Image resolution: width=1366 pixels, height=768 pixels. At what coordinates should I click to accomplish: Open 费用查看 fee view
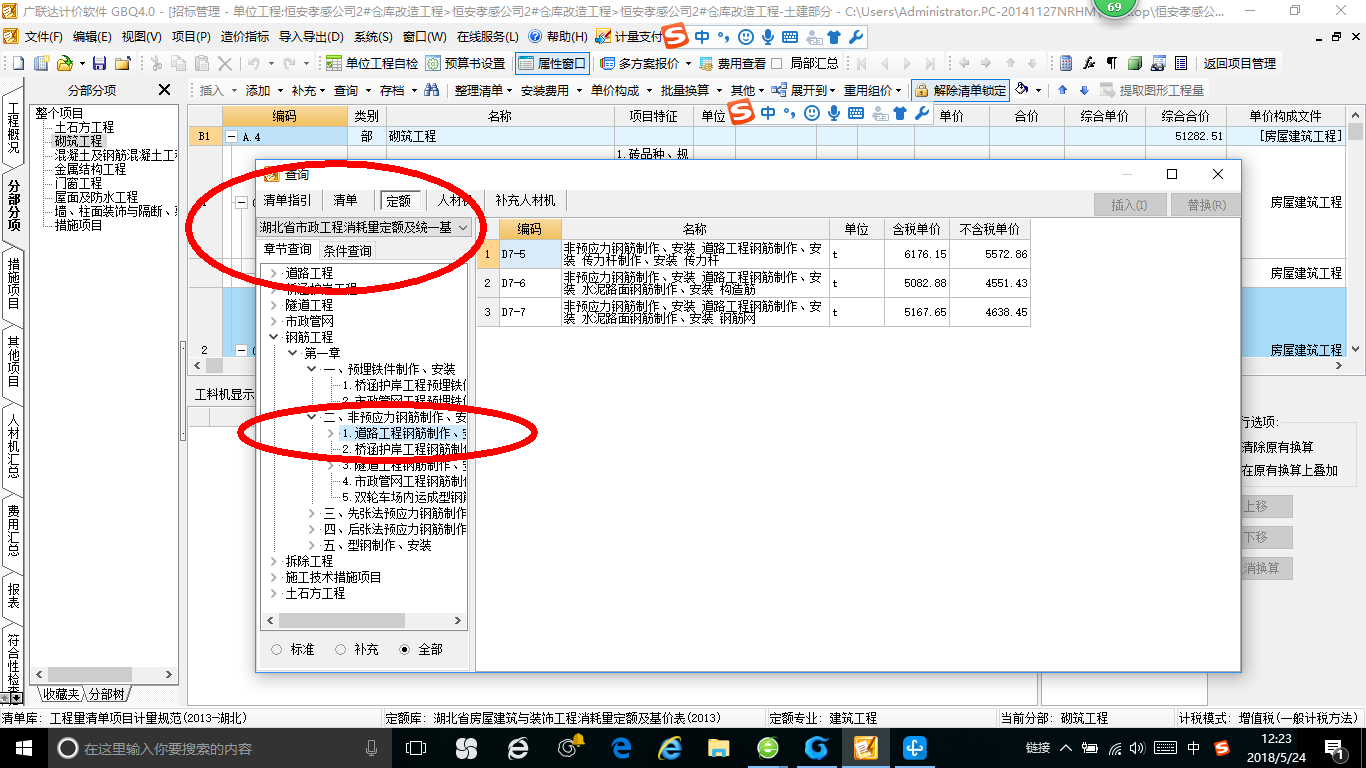732,63
